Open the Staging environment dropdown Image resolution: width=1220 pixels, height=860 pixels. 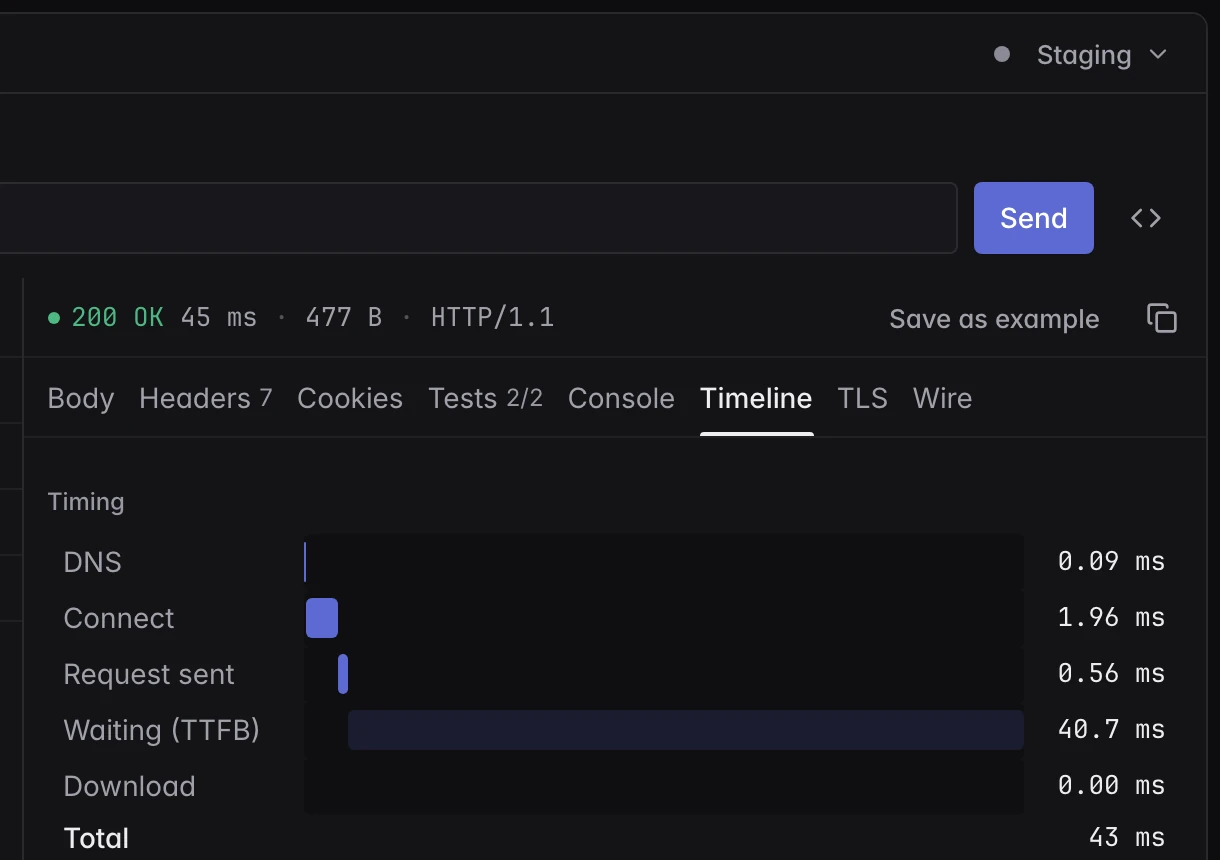point(1102,55)
